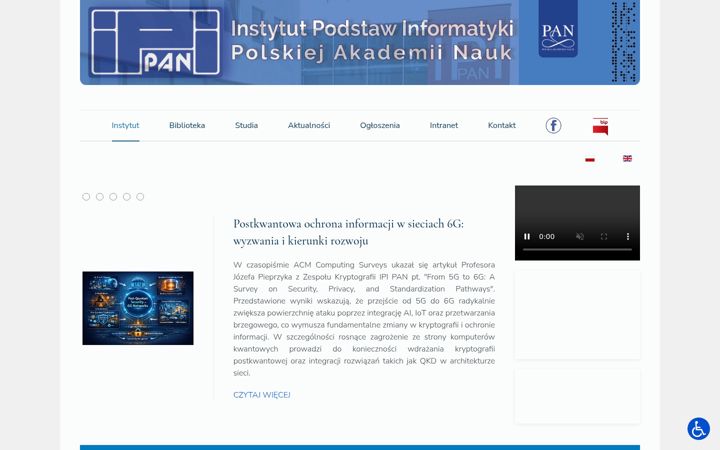Open the Aktualności menu item

coord(309,125)
